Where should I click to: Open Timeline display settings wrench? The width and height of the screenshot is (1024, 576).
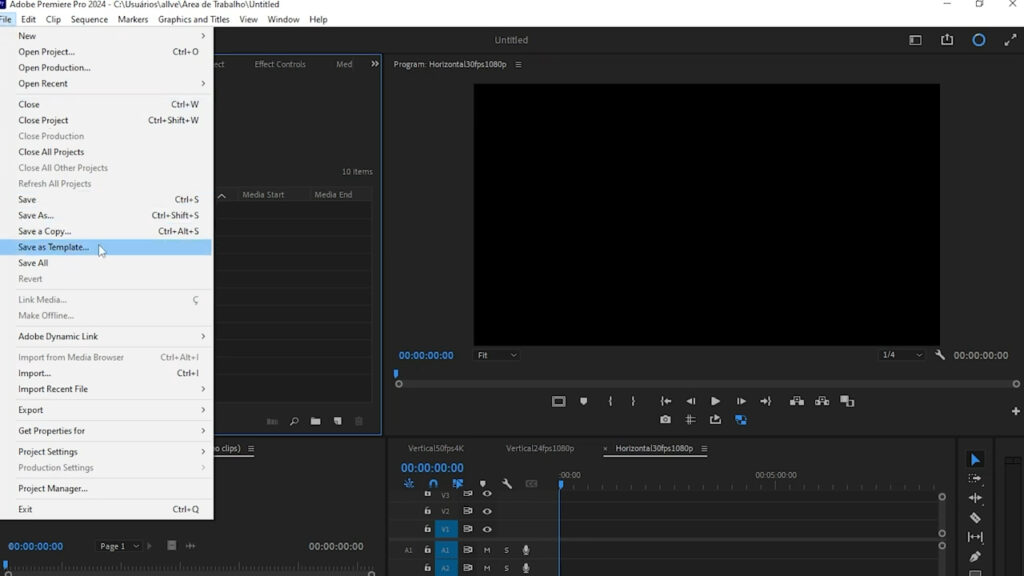[507, 484]
